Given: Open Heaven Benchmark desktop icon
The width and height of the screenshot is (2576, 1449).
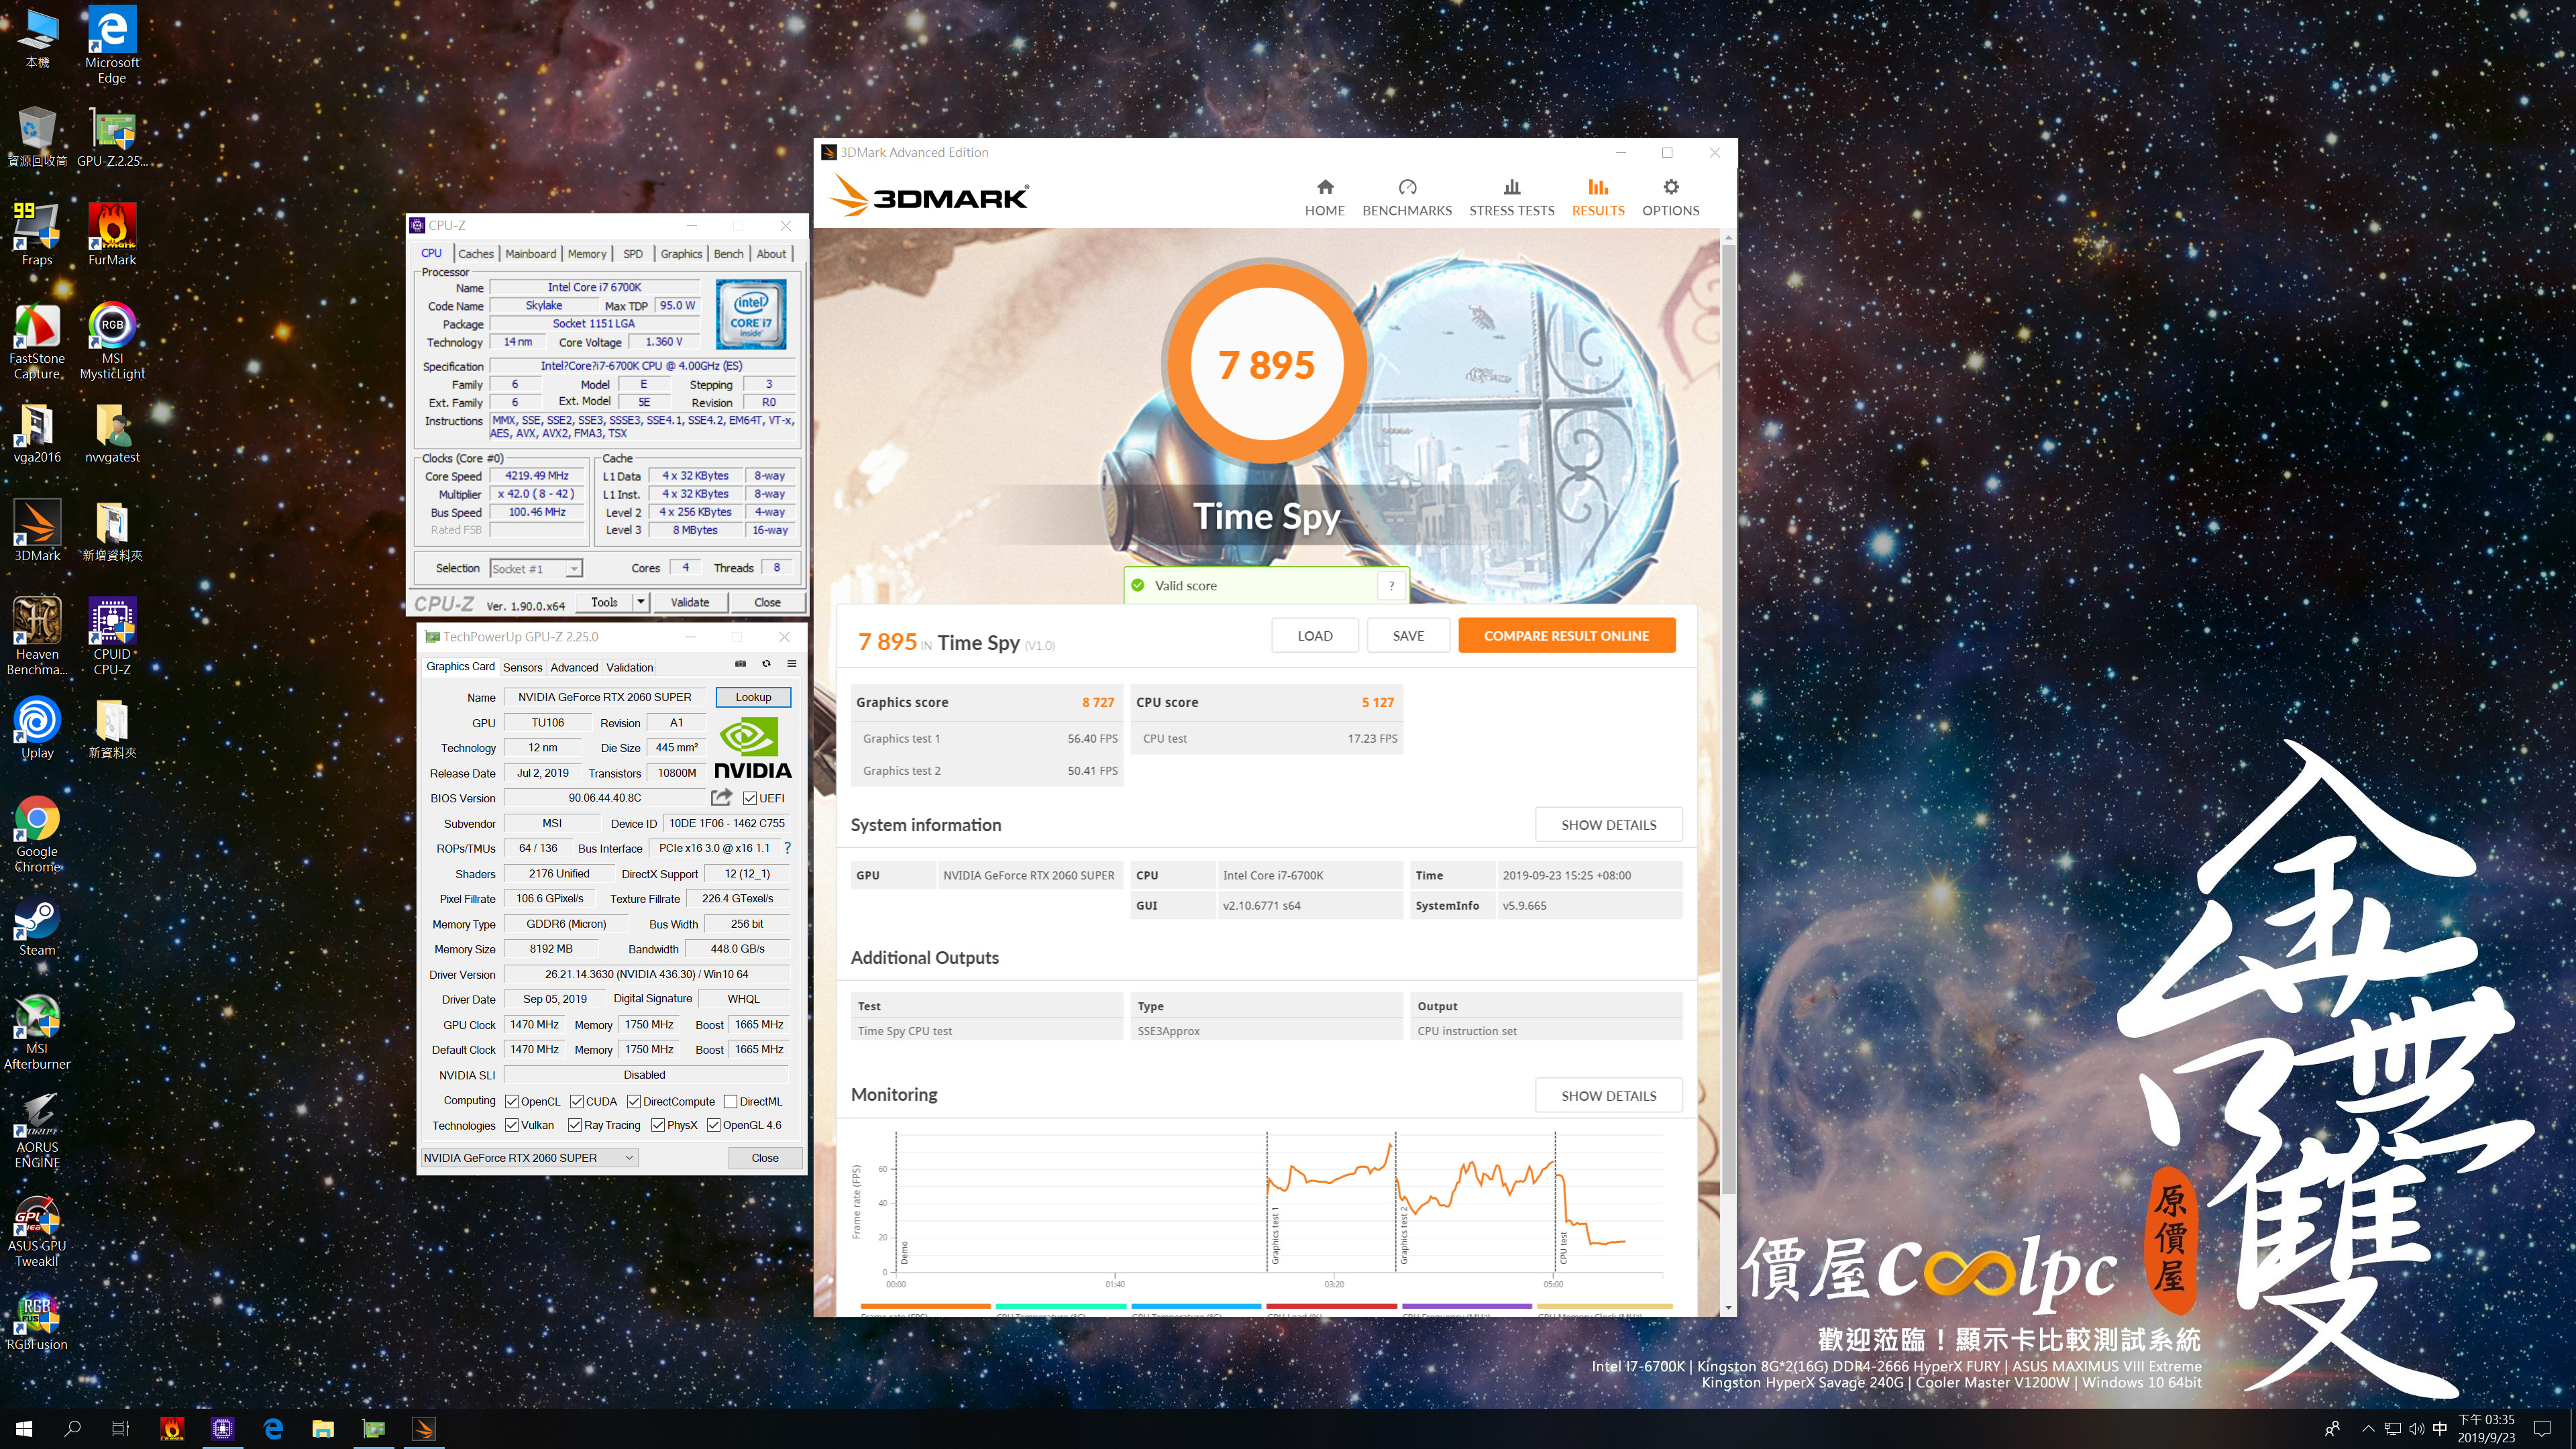Looking at the screenshot, I should coord(37,636).
